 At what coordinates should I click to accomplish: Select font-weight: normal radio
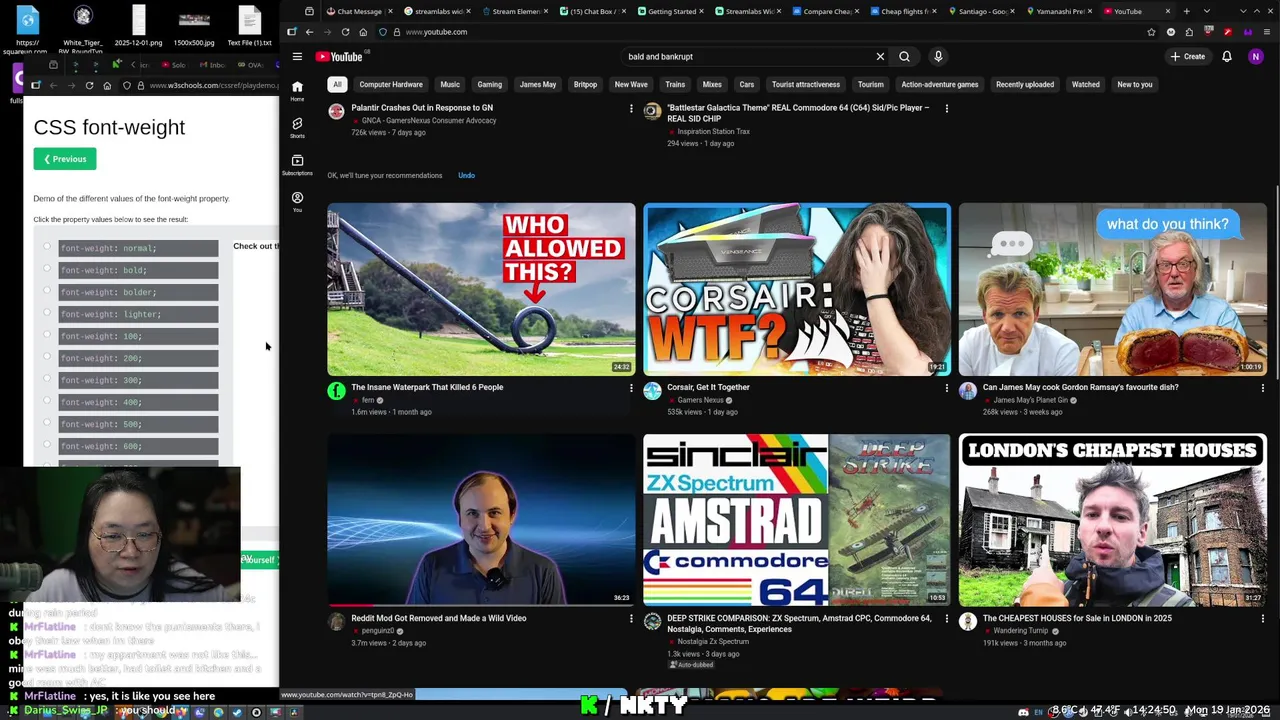[46, 247]
